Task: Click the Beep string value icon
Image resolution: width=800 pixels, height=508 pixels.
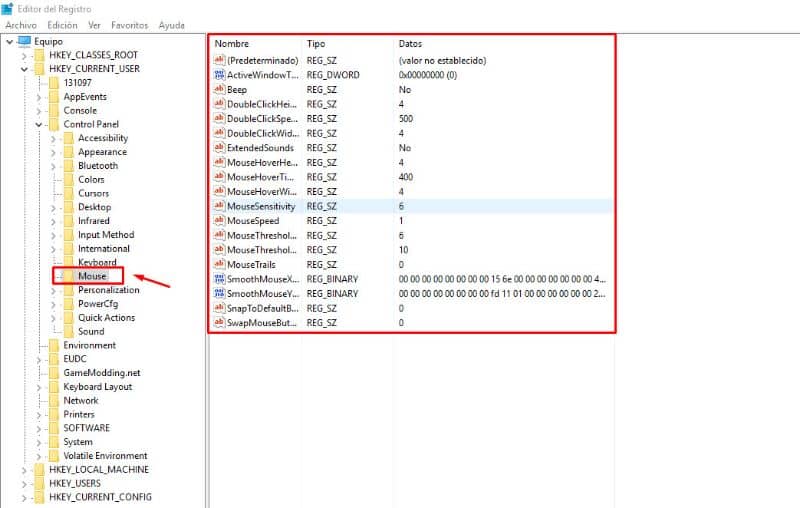Action: (x=220, y=89)
